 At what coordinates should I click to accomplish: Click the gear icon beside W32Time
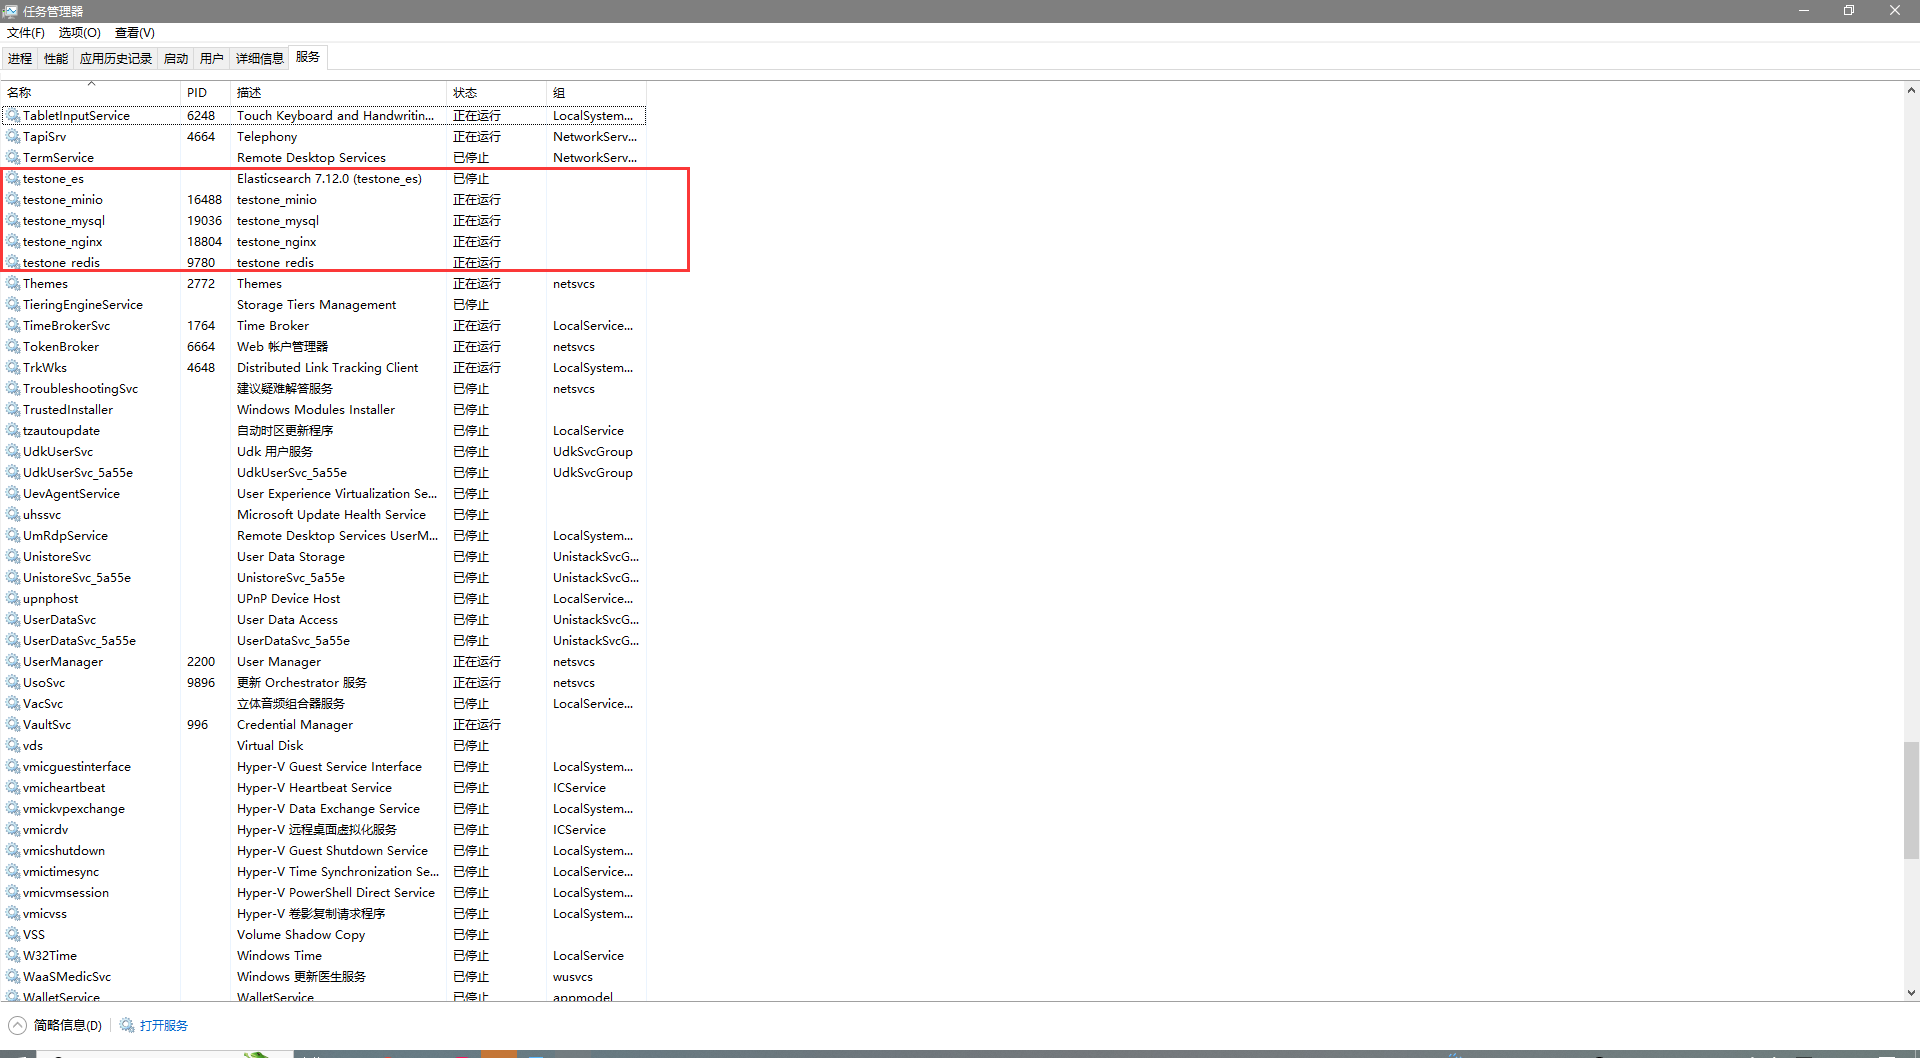pos(13,956)
